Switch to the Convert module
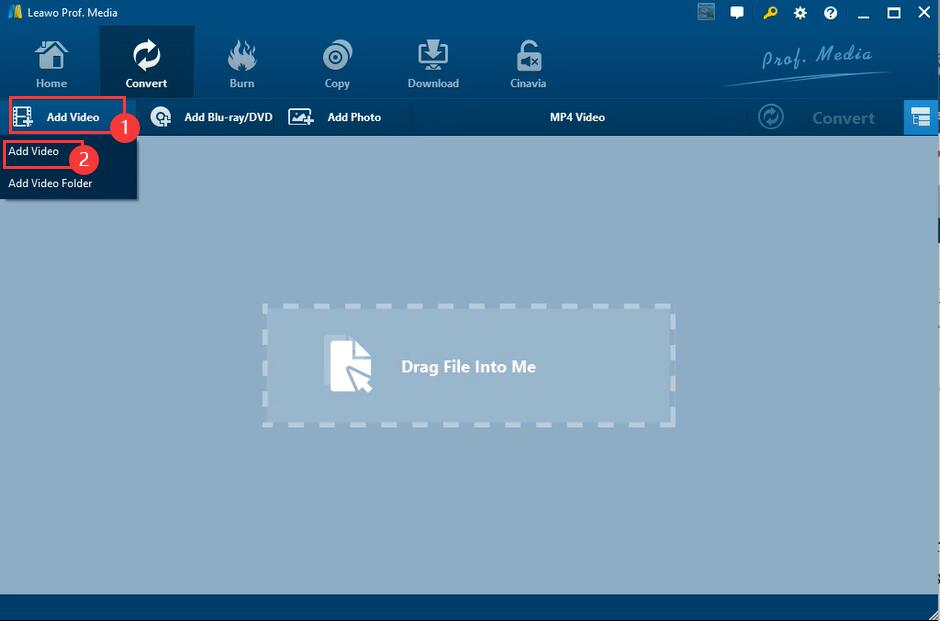The width and height of the screenshot is (940, 621). pos(146,63)
